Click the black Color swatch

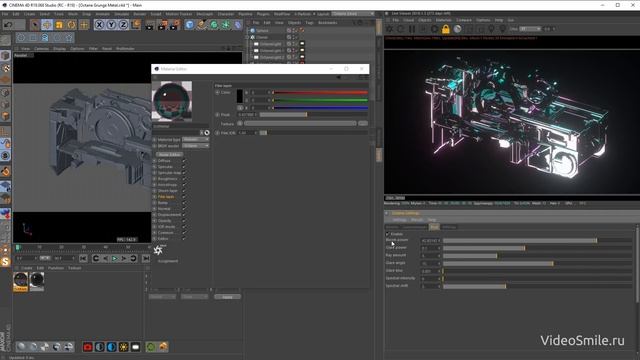(240, 96)
